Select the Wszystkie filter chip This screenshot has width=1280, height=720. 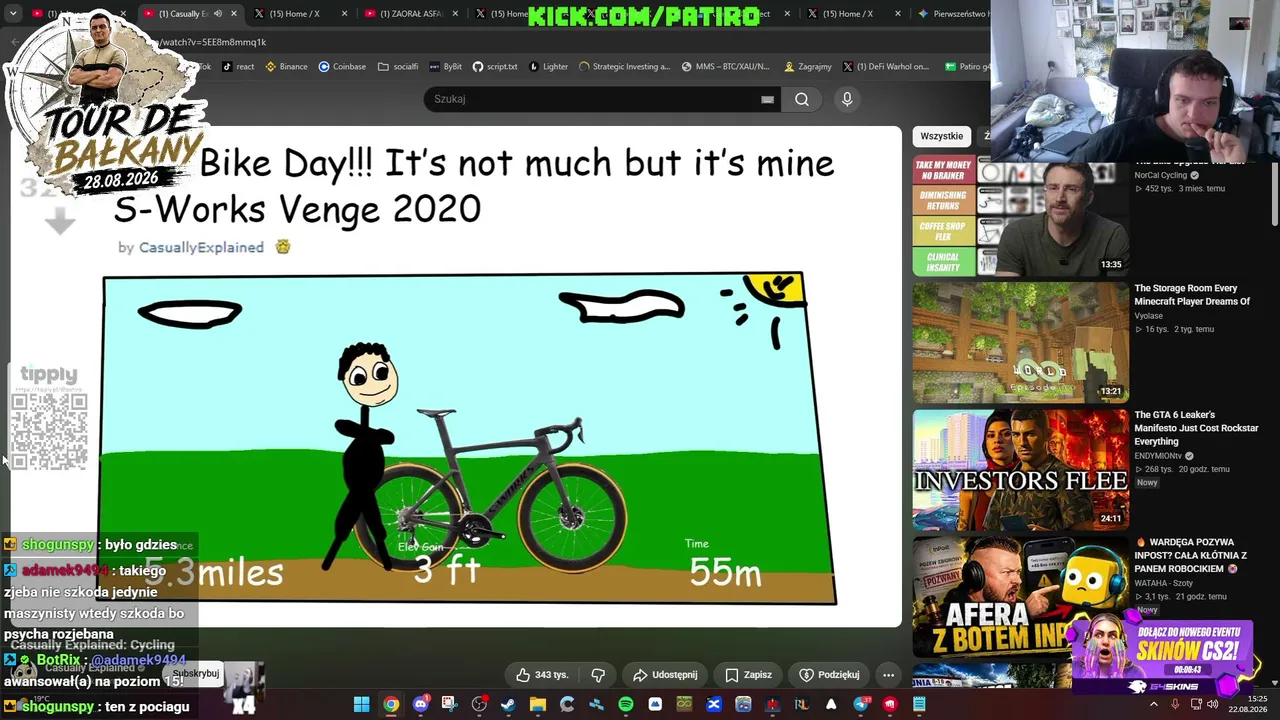(941, 136)
